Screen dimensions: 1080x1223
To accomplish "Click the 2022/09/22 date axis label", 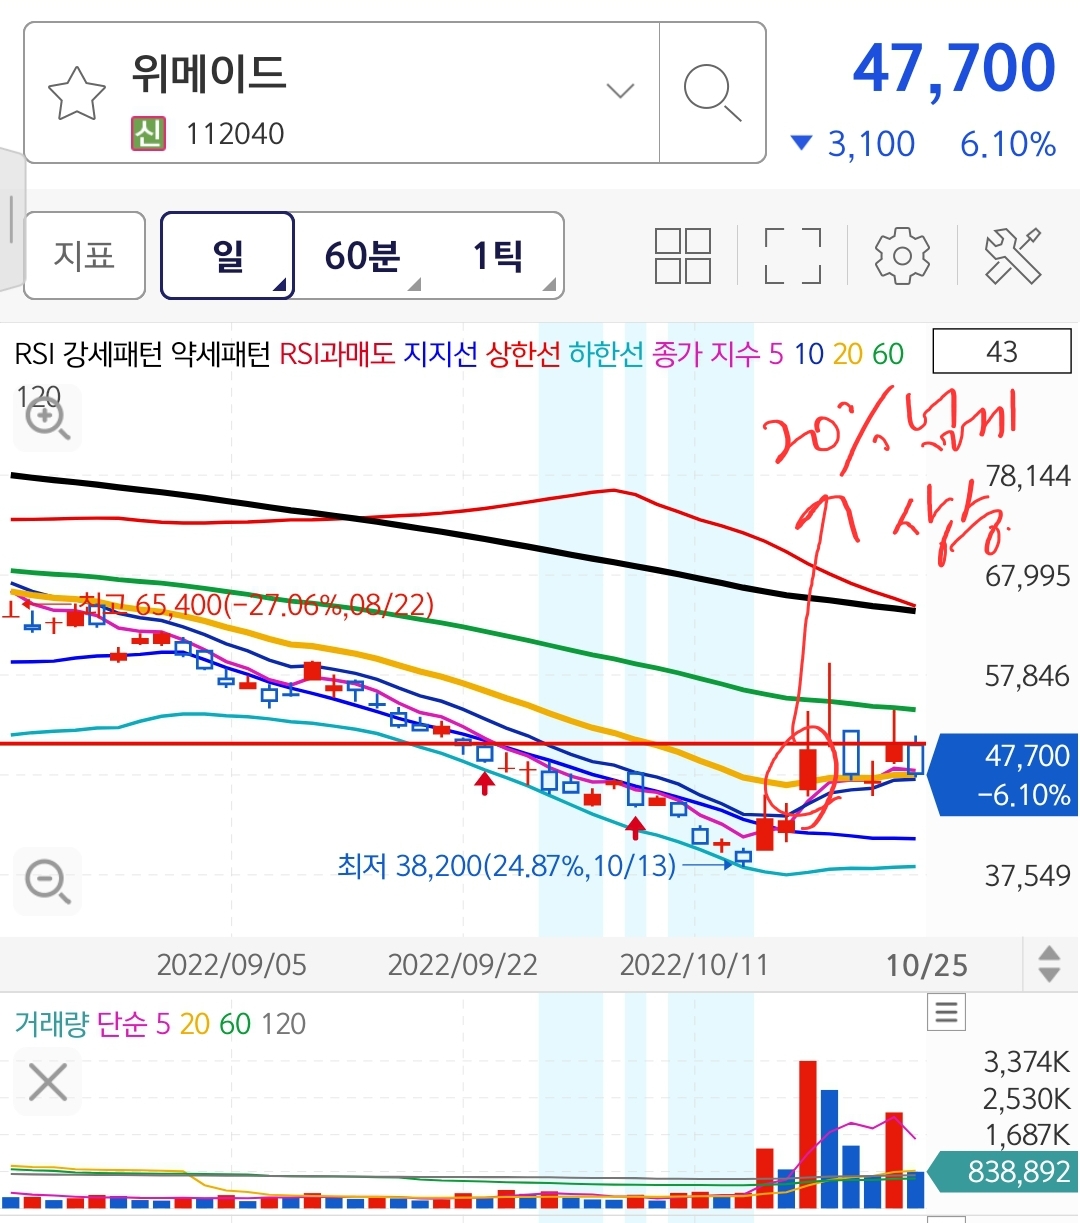I will [x=463, y=965].
